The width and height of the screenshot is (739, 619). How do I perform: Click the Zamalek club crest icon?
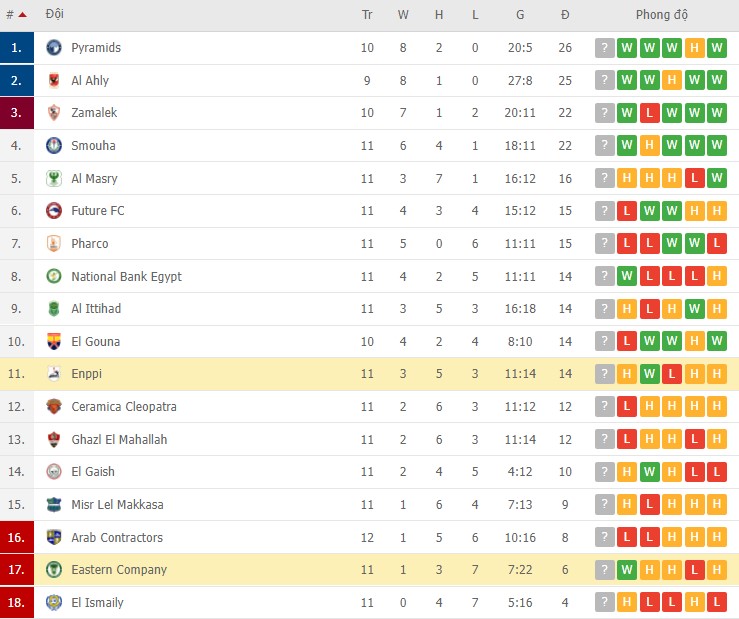click(54, 113)
